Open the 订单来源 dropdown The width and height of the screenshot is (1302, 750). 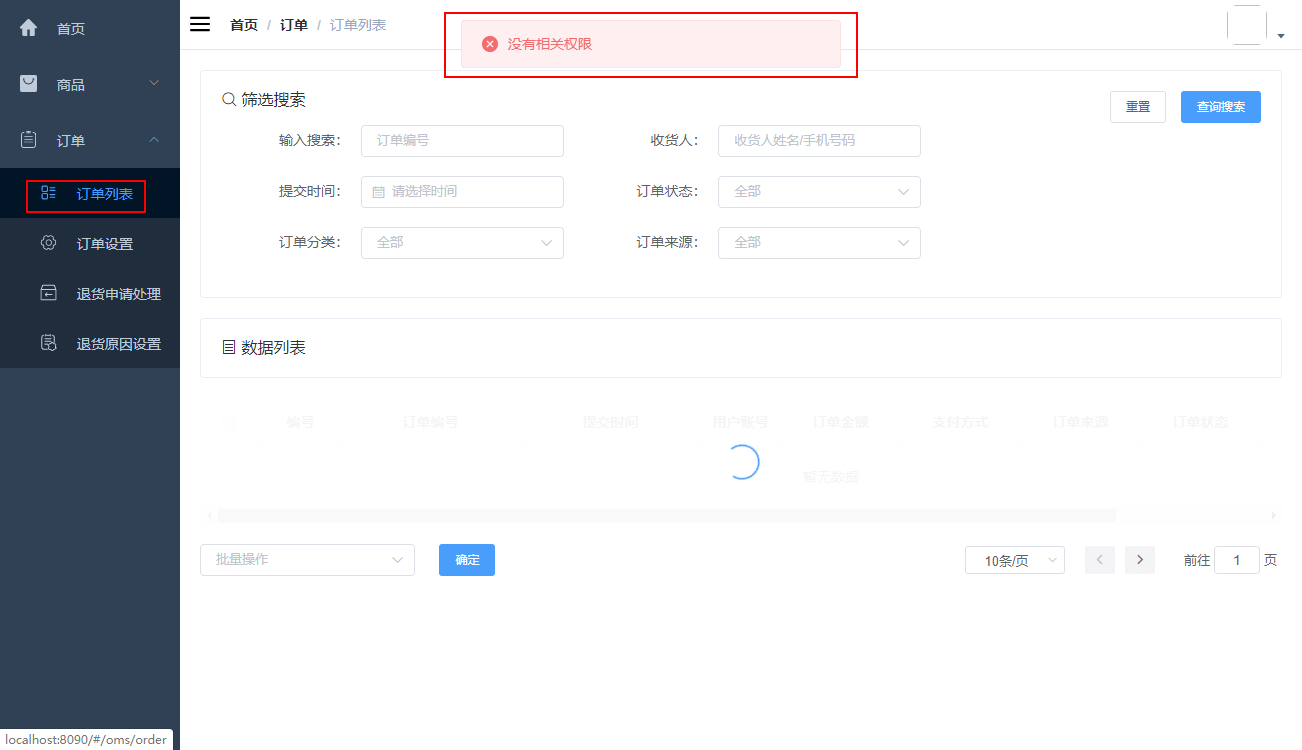coord(819,243)
